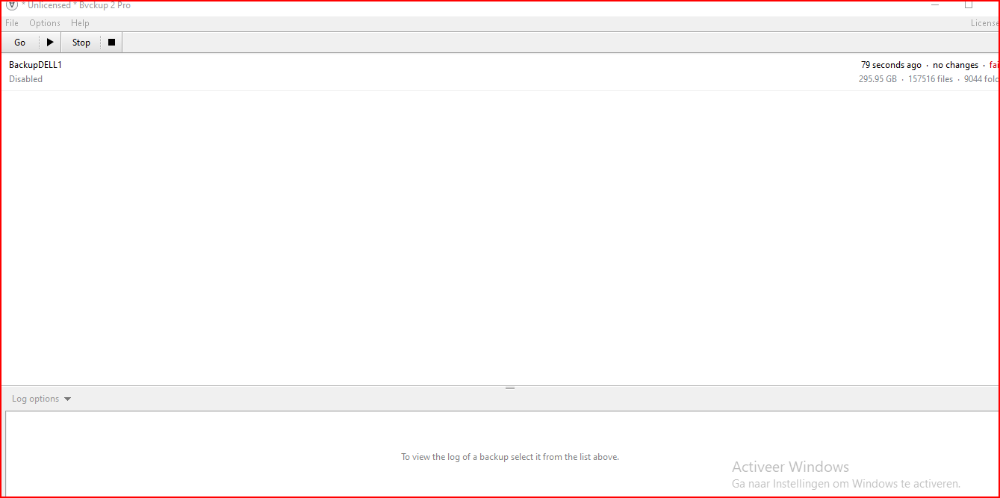
Task: Click the log pane hint message
Action: tap(510, 457)
